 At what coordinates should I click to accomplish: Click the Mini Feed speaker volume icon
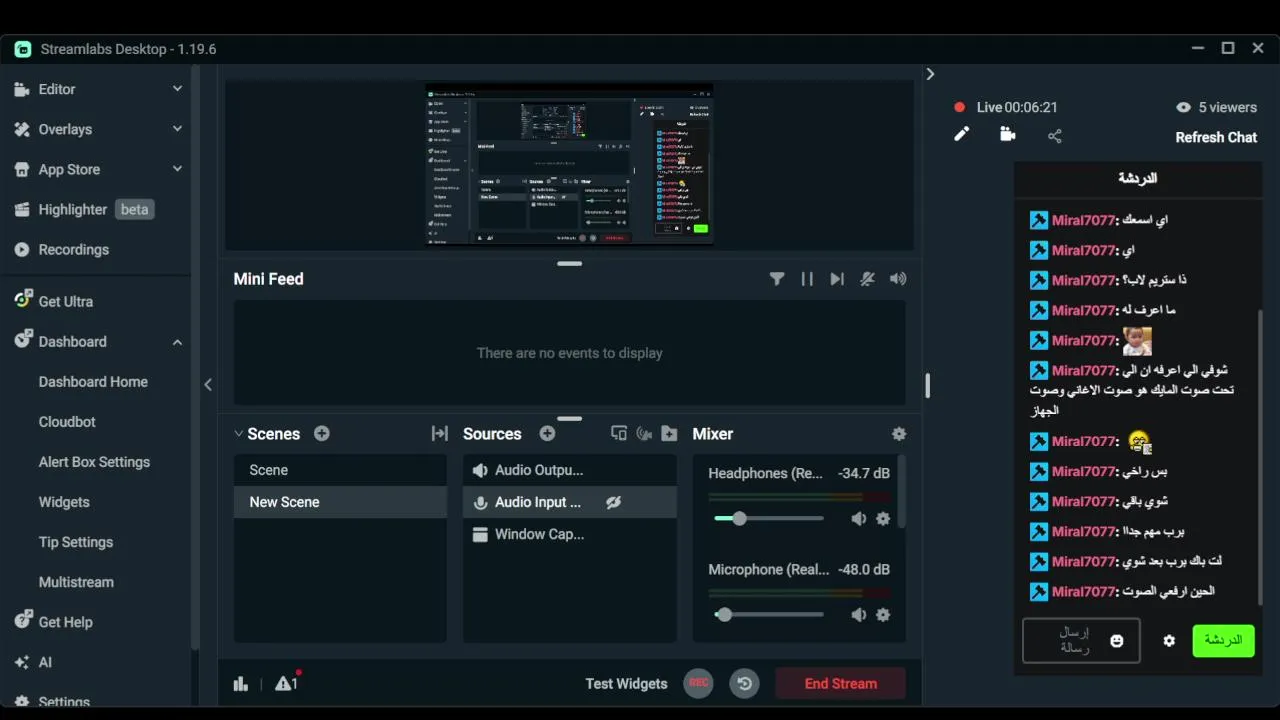898,279
